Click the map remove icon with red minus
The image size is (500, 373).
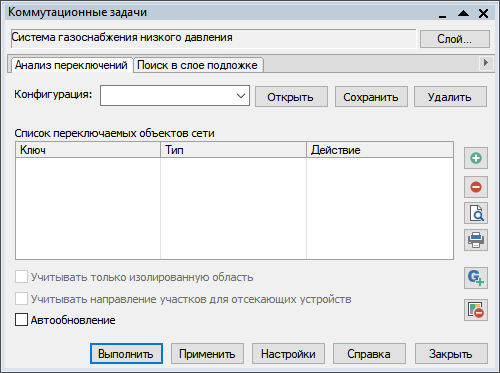click(x=476, y=310)
